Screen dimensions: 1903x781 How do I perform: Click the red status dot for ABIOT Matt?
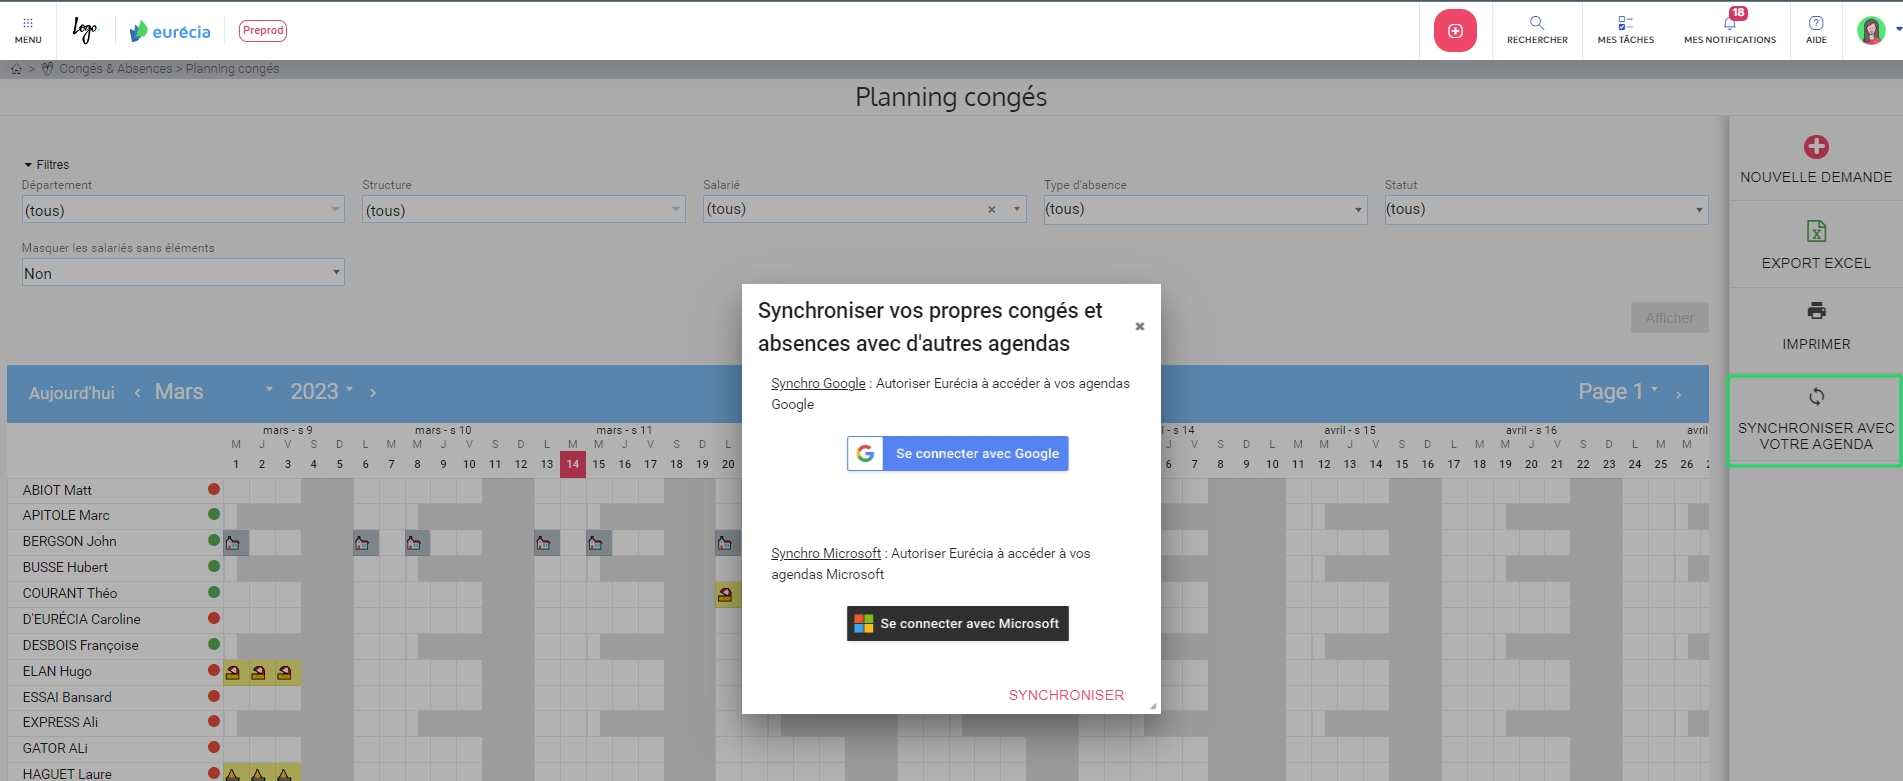pos(214,489)
